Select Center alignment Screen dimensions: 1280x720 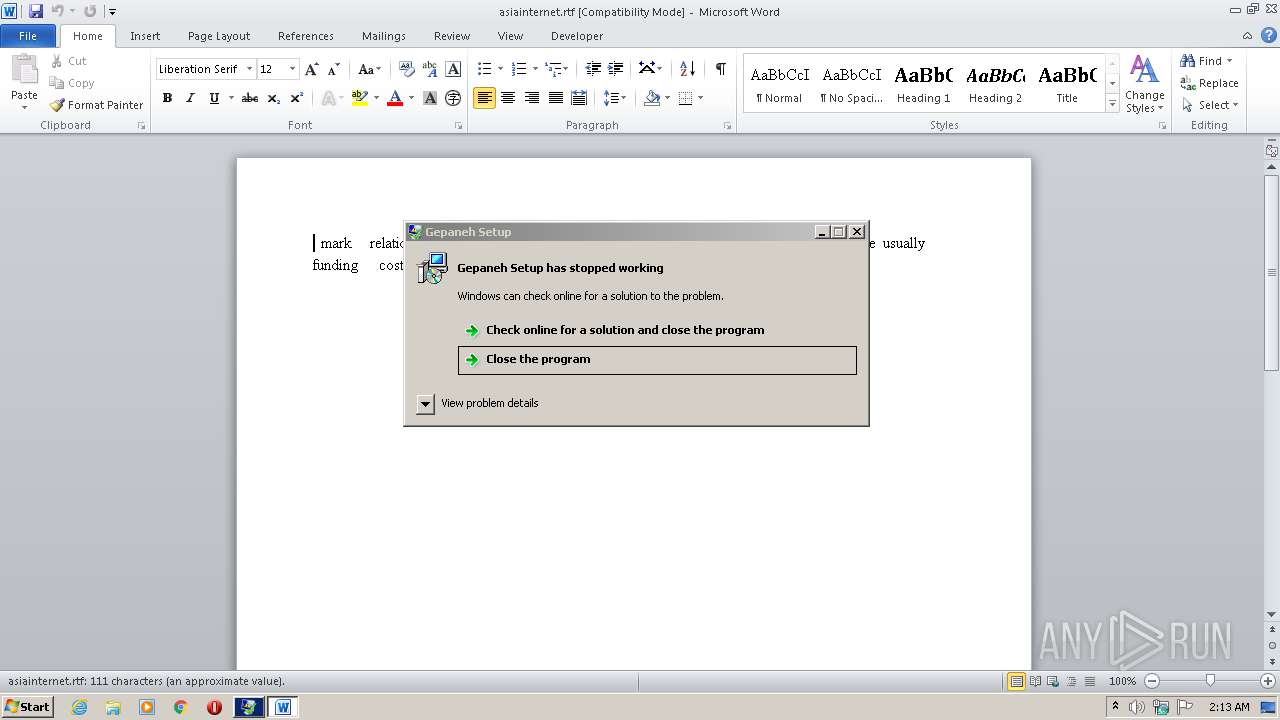508,98
